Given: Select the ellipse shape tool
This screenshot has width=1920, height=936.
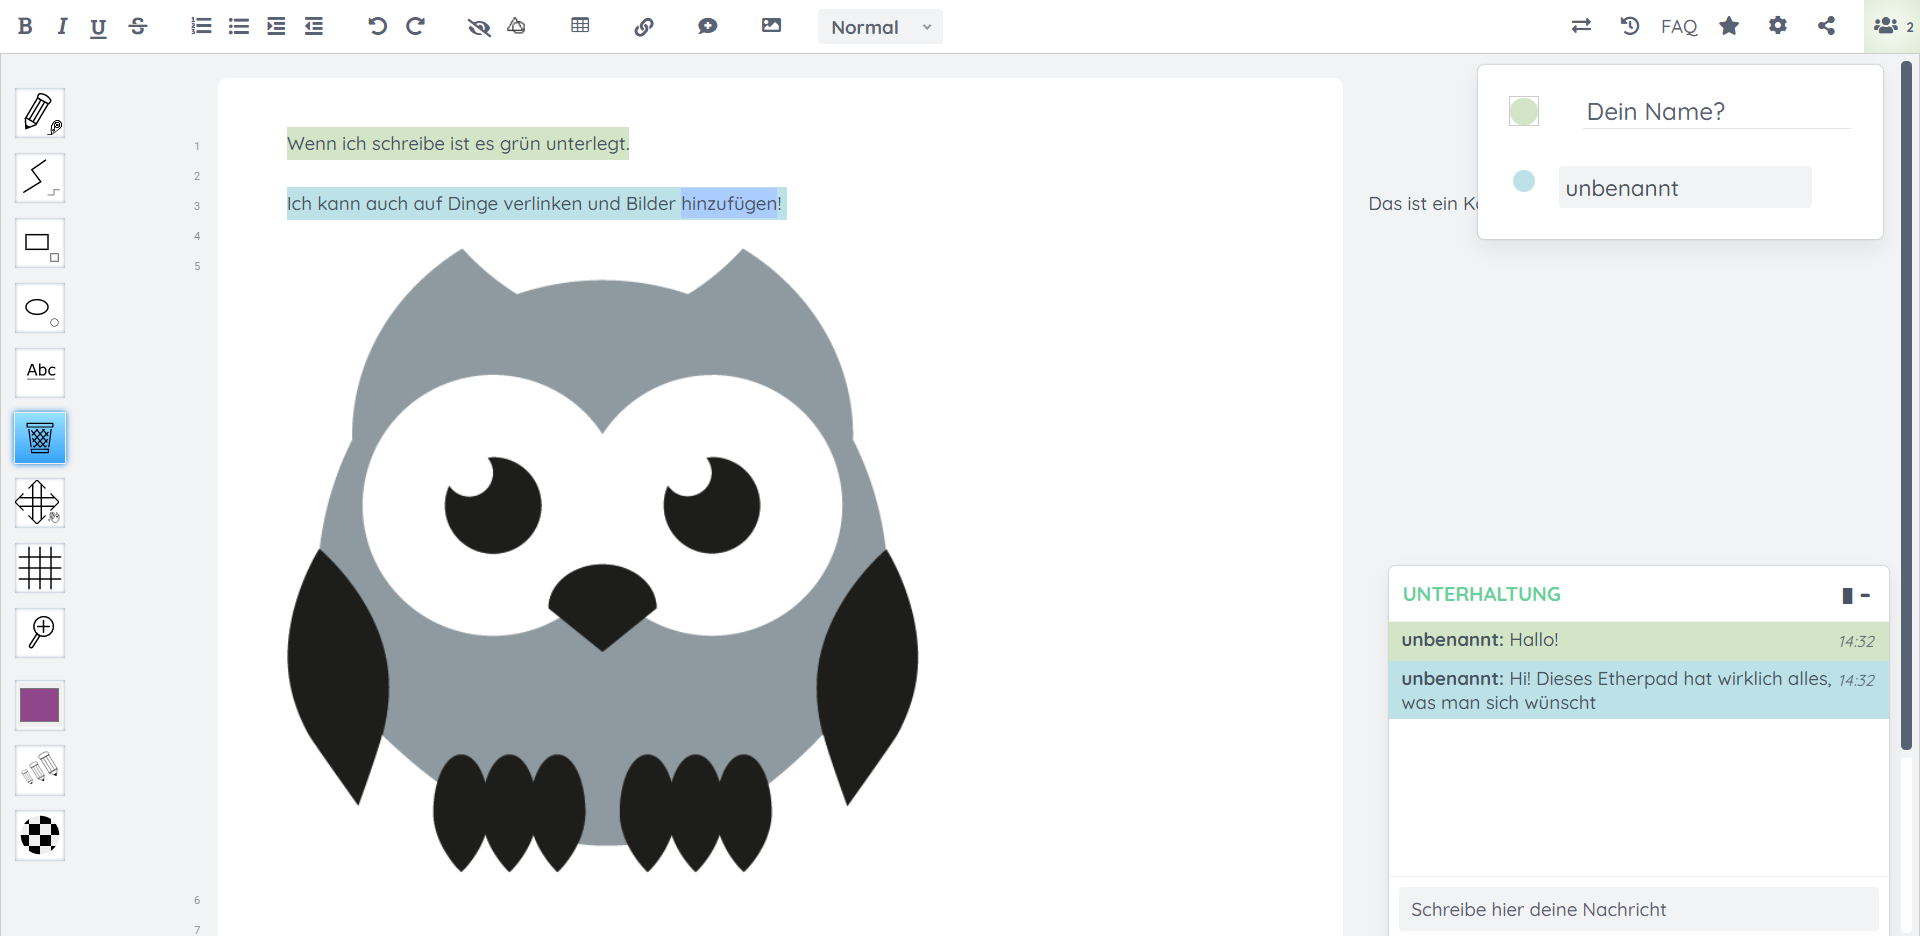Looking at the screenshot, I should click(x=40, y=308).
